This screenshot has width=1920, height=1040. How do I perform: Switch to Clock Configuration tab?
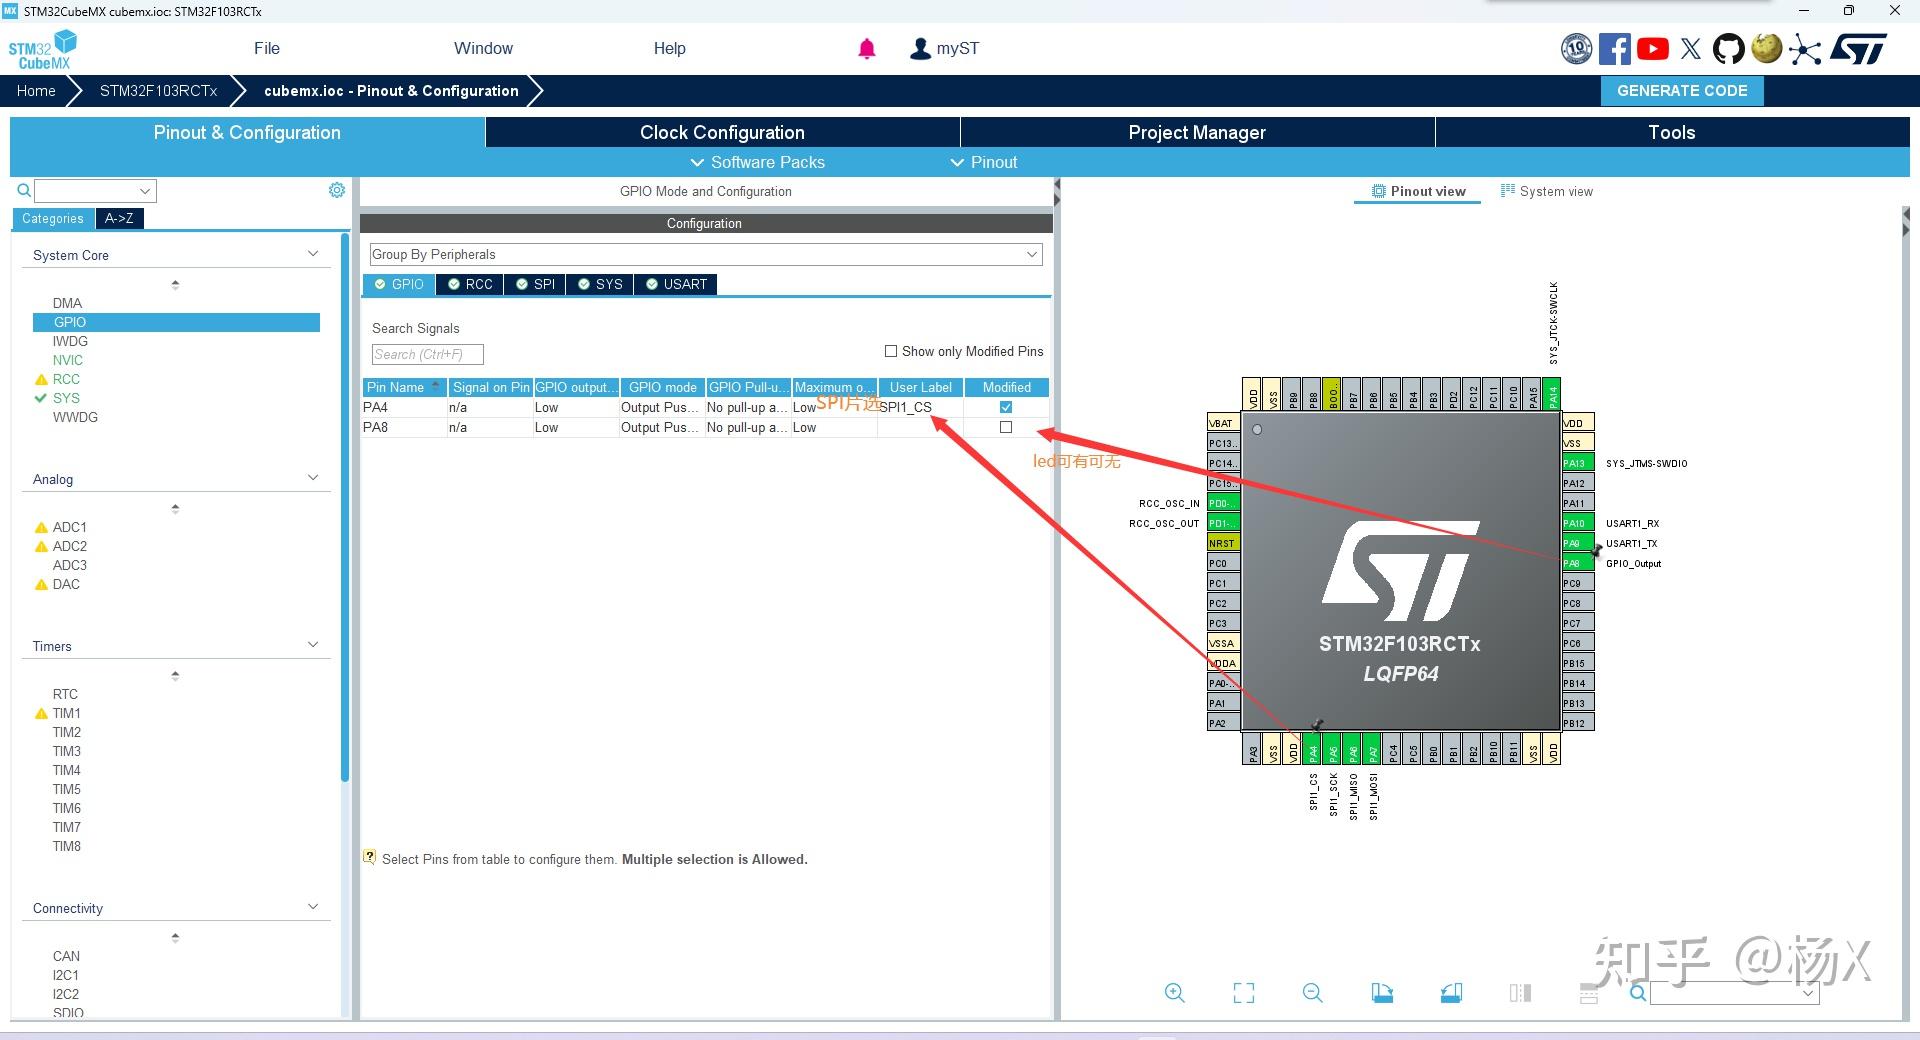point(722,132)
